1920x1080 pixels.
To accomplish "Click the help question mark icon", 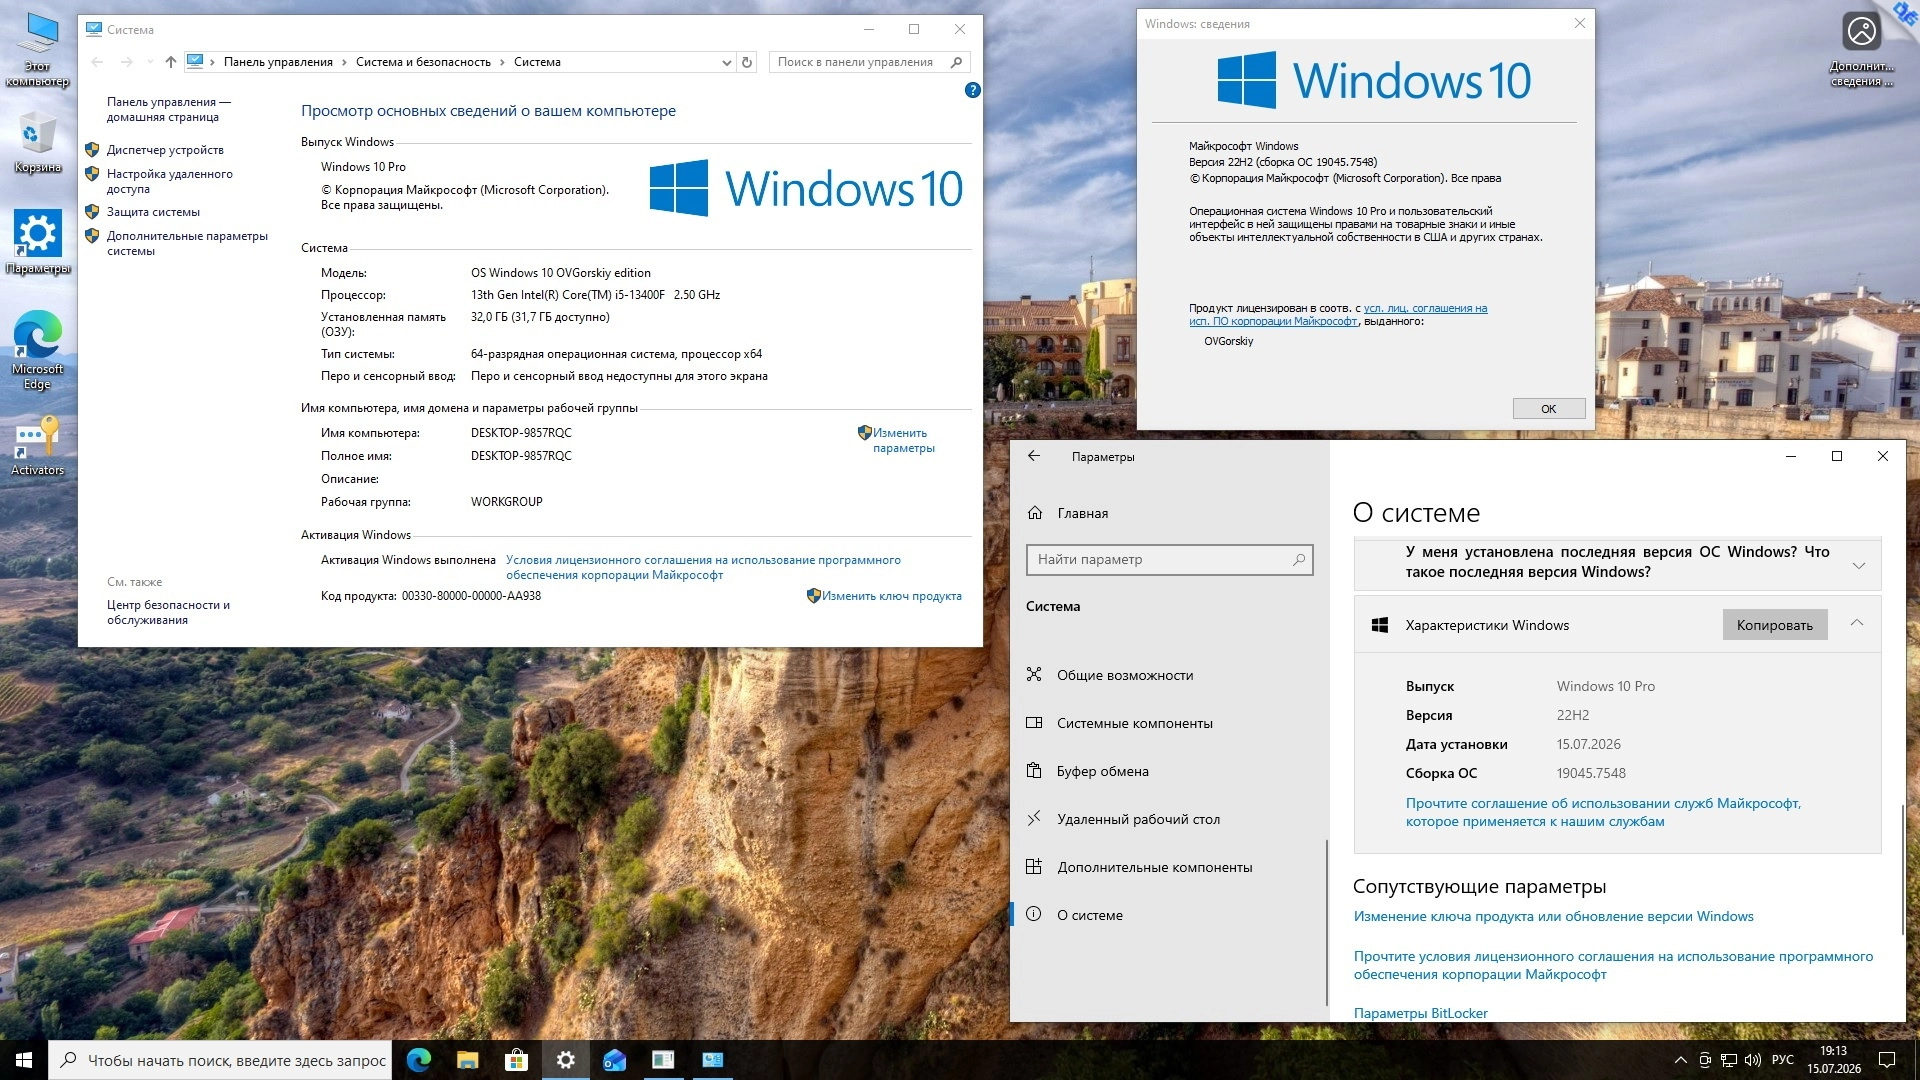I will [x=972, y=90].
